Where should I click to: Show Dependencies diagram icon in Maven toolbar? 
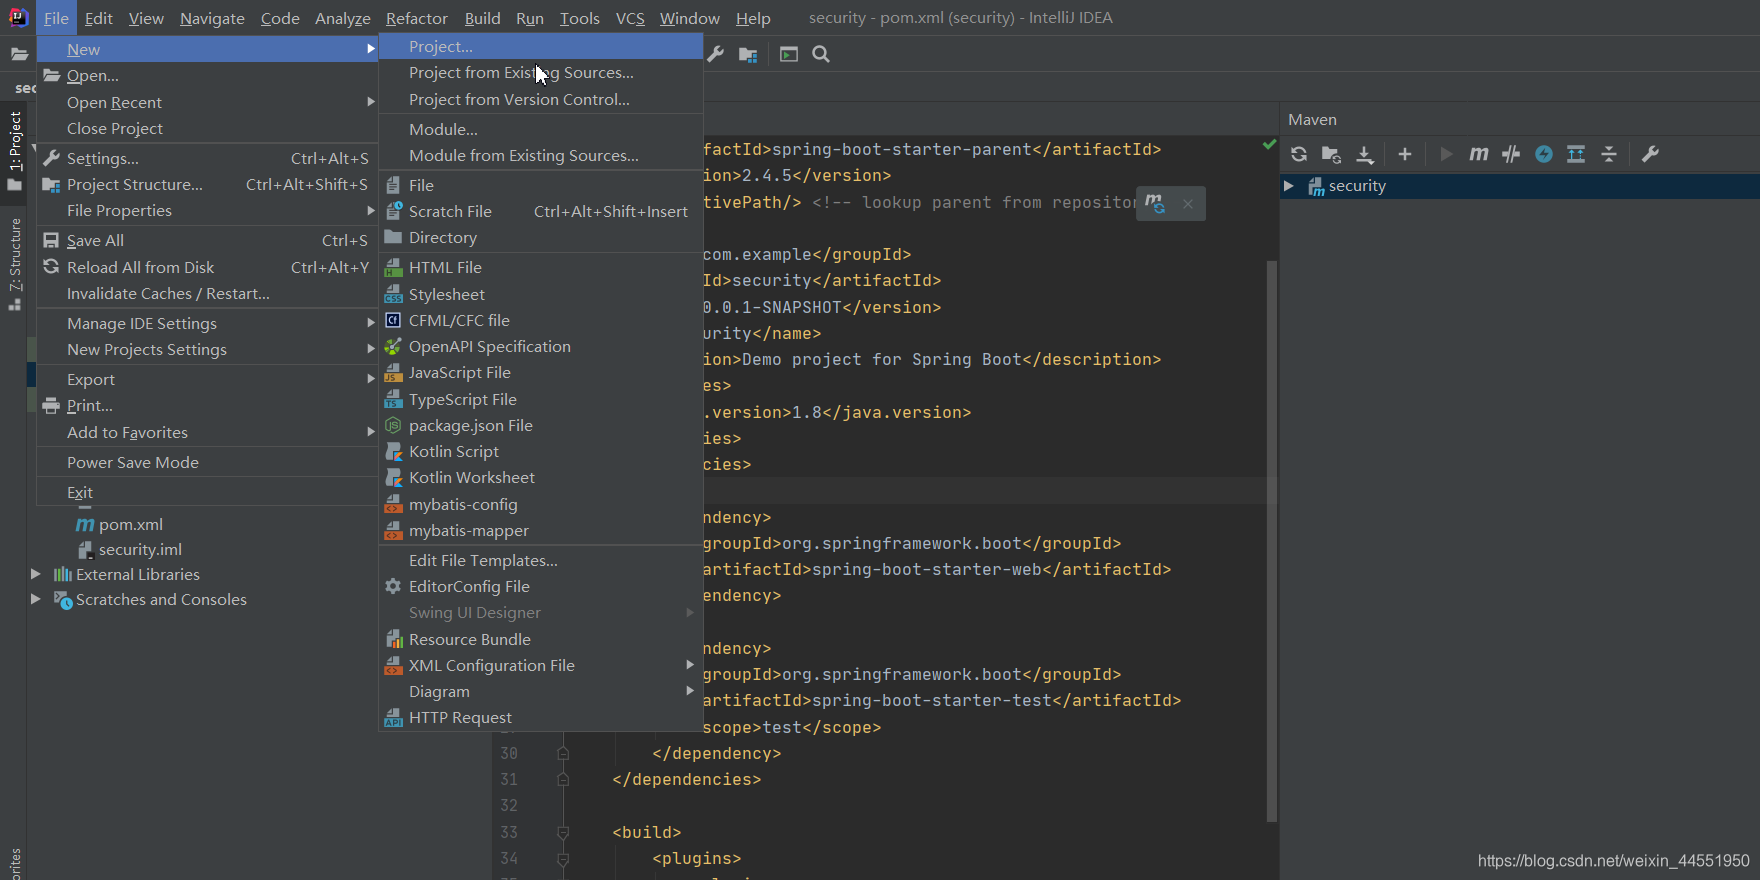[1576, 154]
